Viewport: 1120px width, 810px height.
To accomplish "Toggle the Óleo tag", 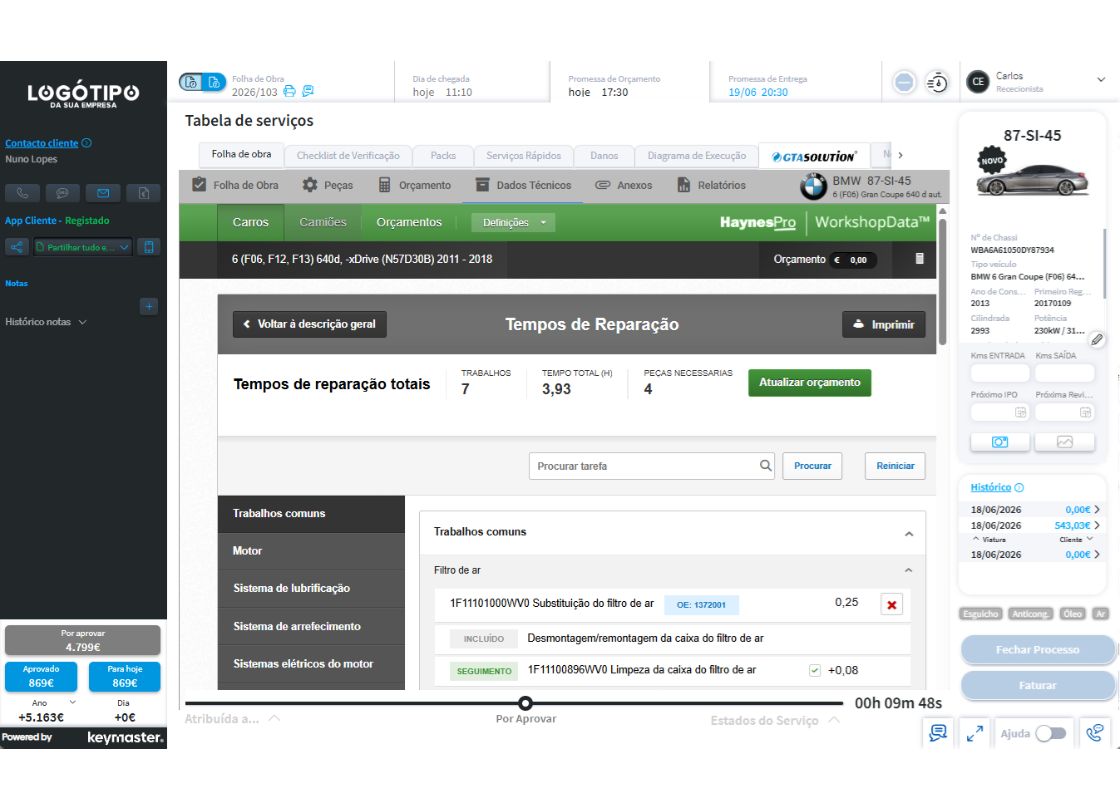I will (x=1072, y=614).
